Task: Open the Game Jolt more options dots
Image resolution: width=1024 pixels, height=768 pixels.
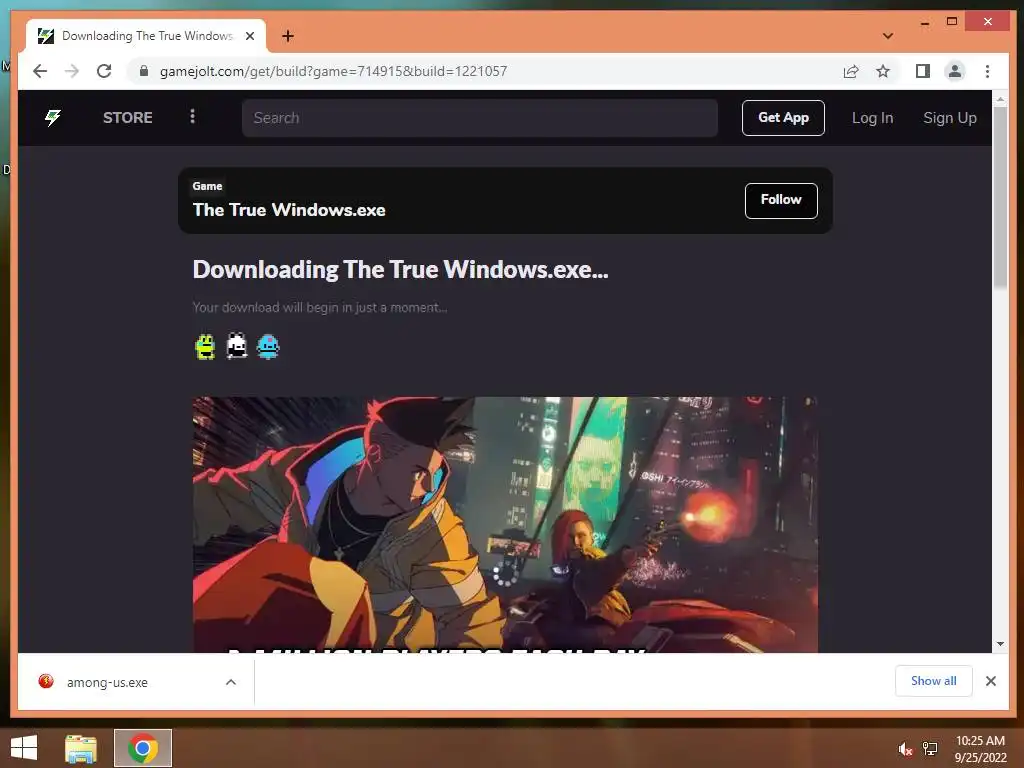Action: (x=192, y=116)
